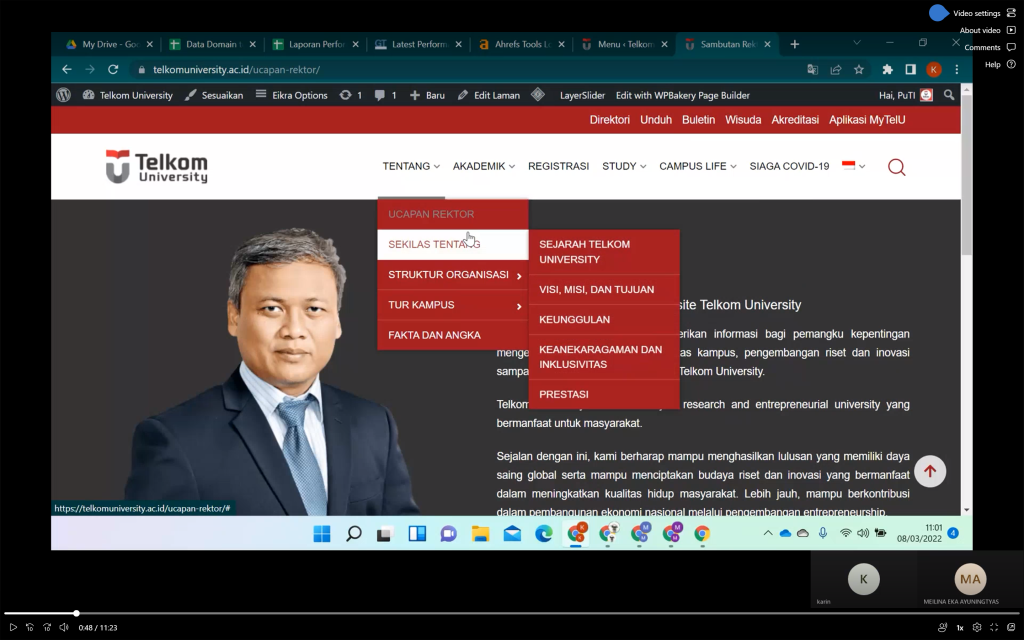Click the scroll-to-top arrow button
This screenshot has height=640, width=1024.
click(x=930, y=472)
